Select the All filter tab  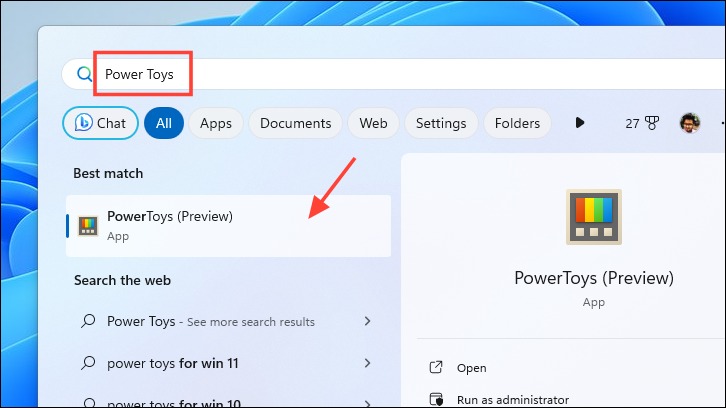click(x=164, y=123)
